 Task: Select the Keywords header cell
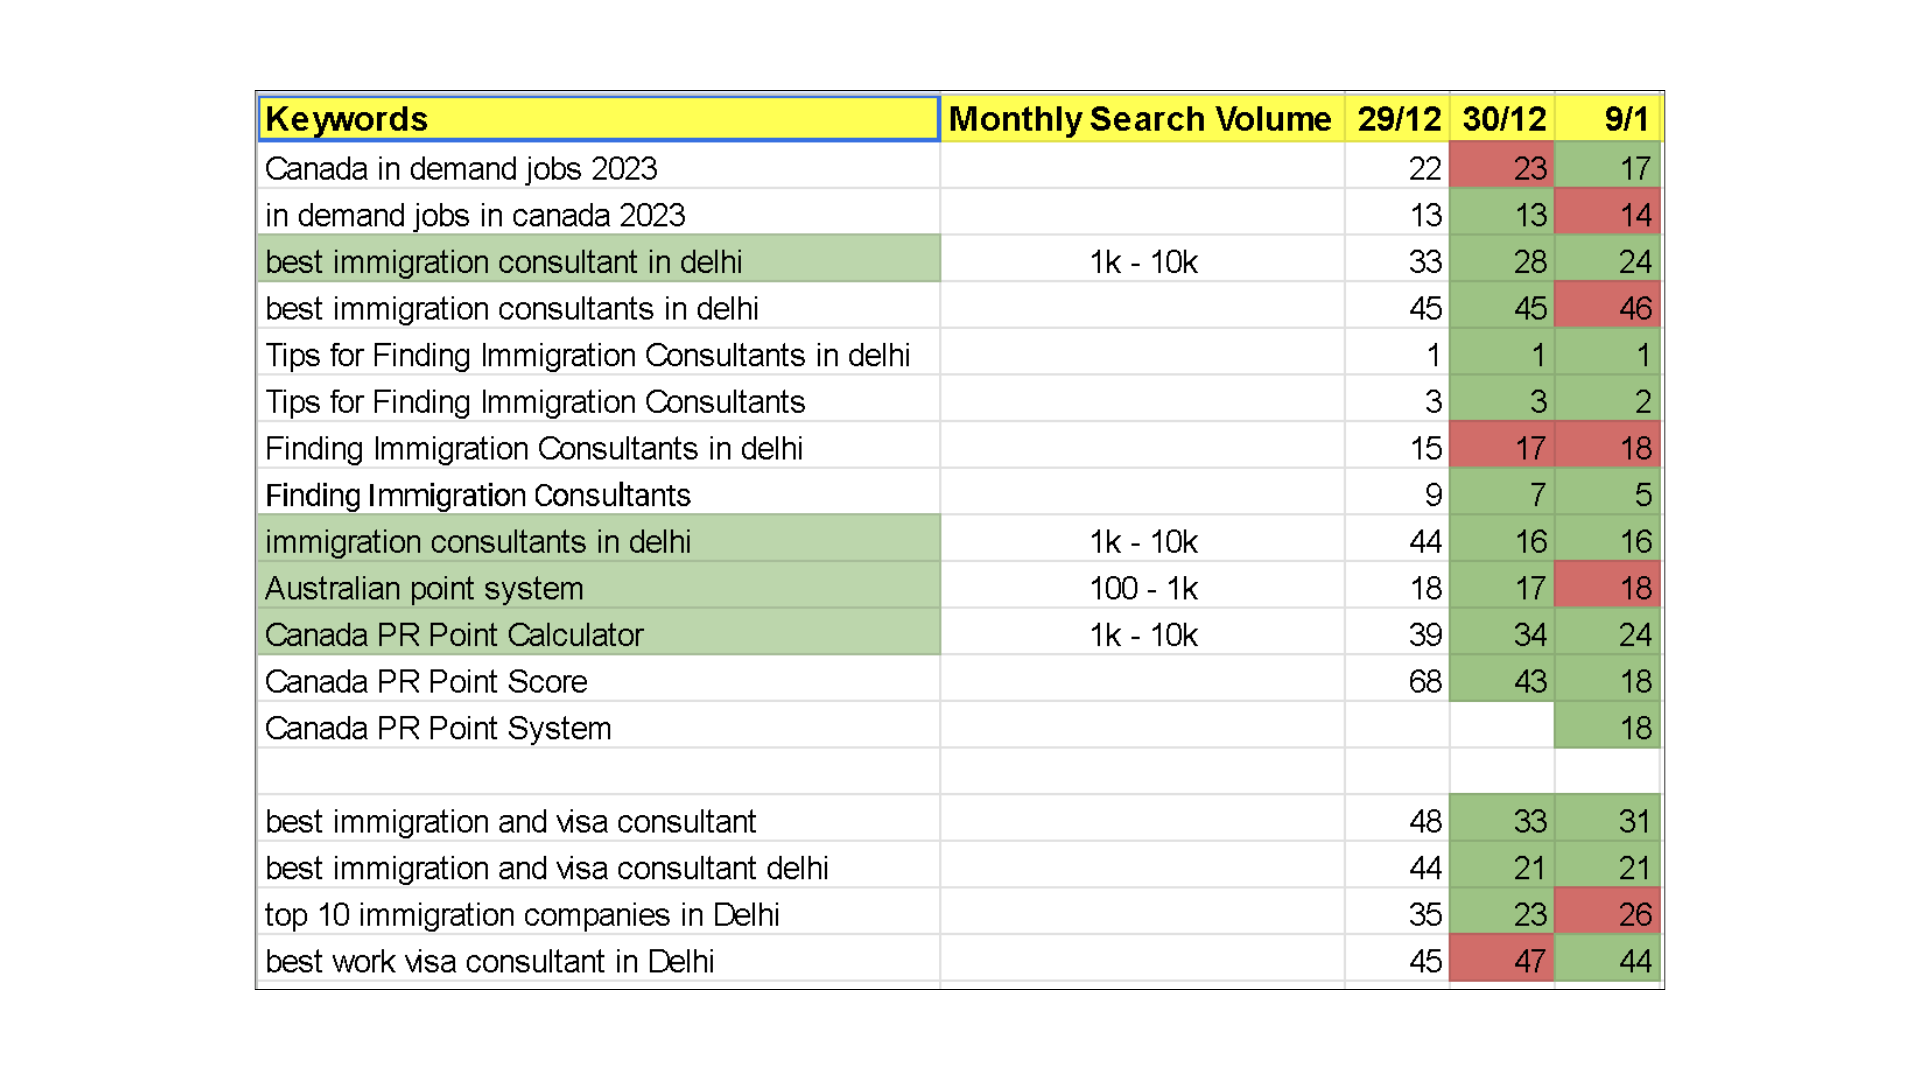(x=598, y=119)
